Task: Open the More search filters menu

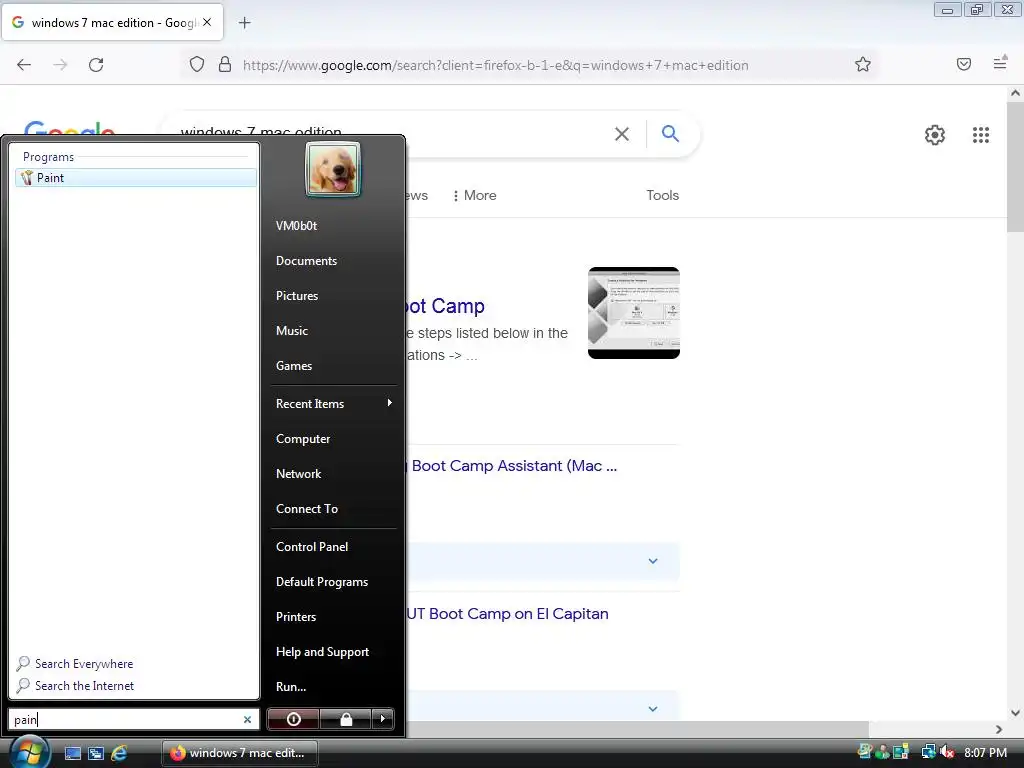Action: tap(475, 195)
